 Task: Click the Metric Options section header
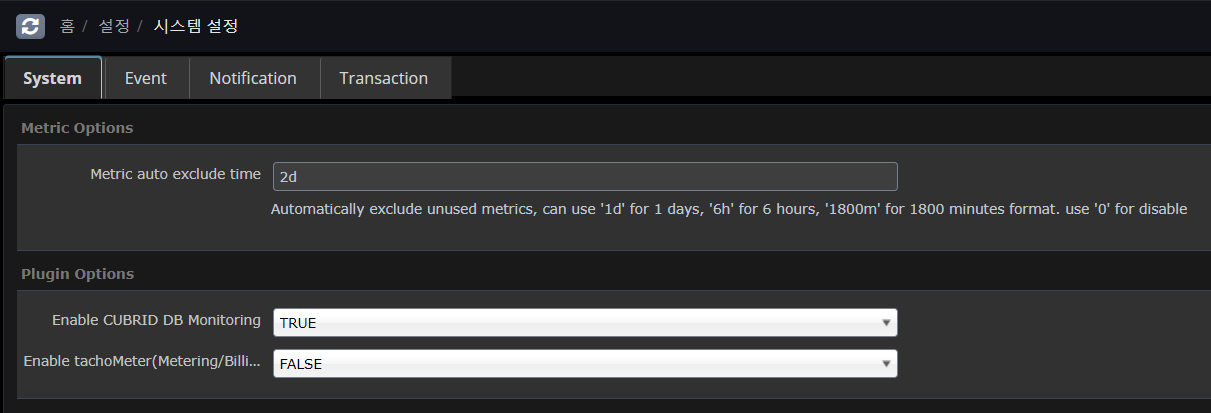(77, 128)
